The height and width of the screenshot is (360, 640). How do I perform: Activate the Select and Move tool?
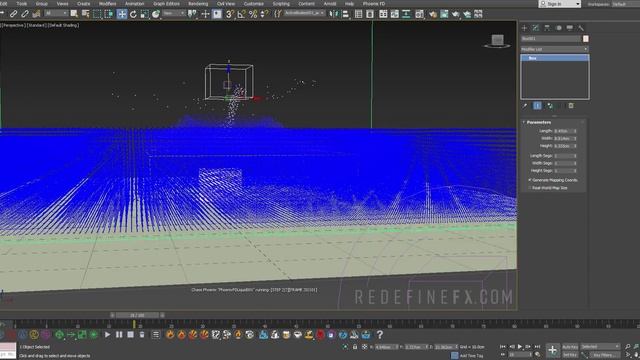122,14
